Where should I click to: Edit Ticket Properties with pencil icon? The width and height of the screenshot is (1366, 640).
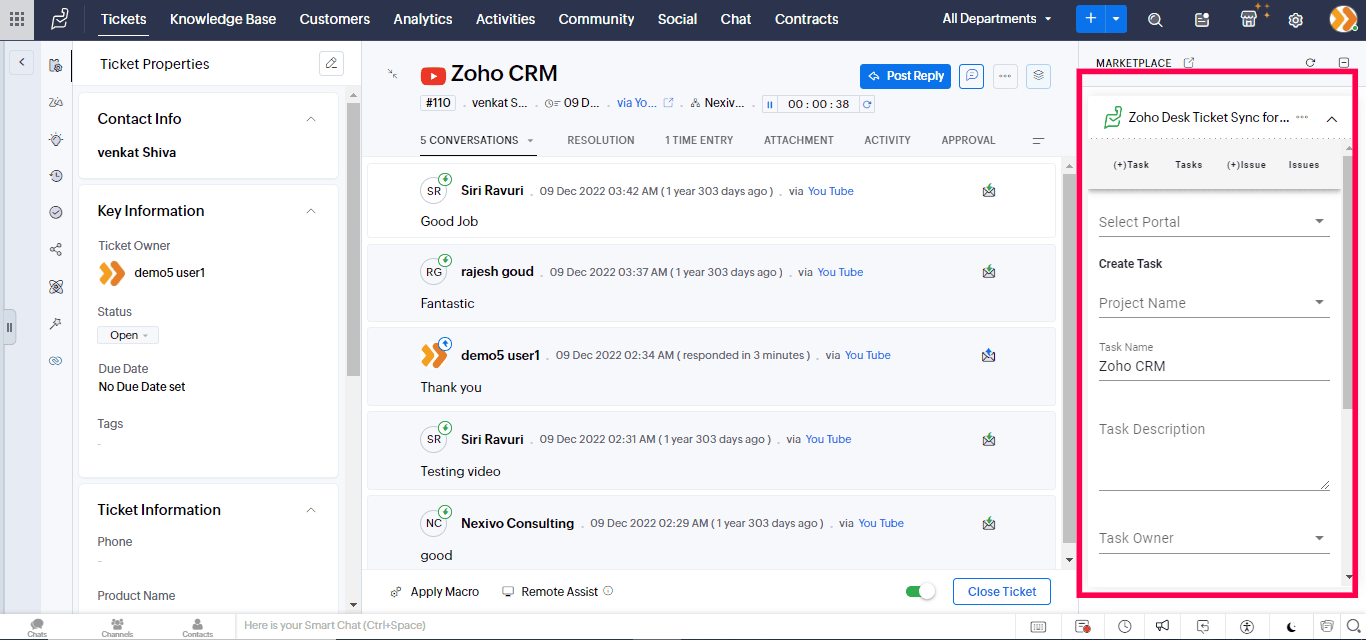point(331,63)
